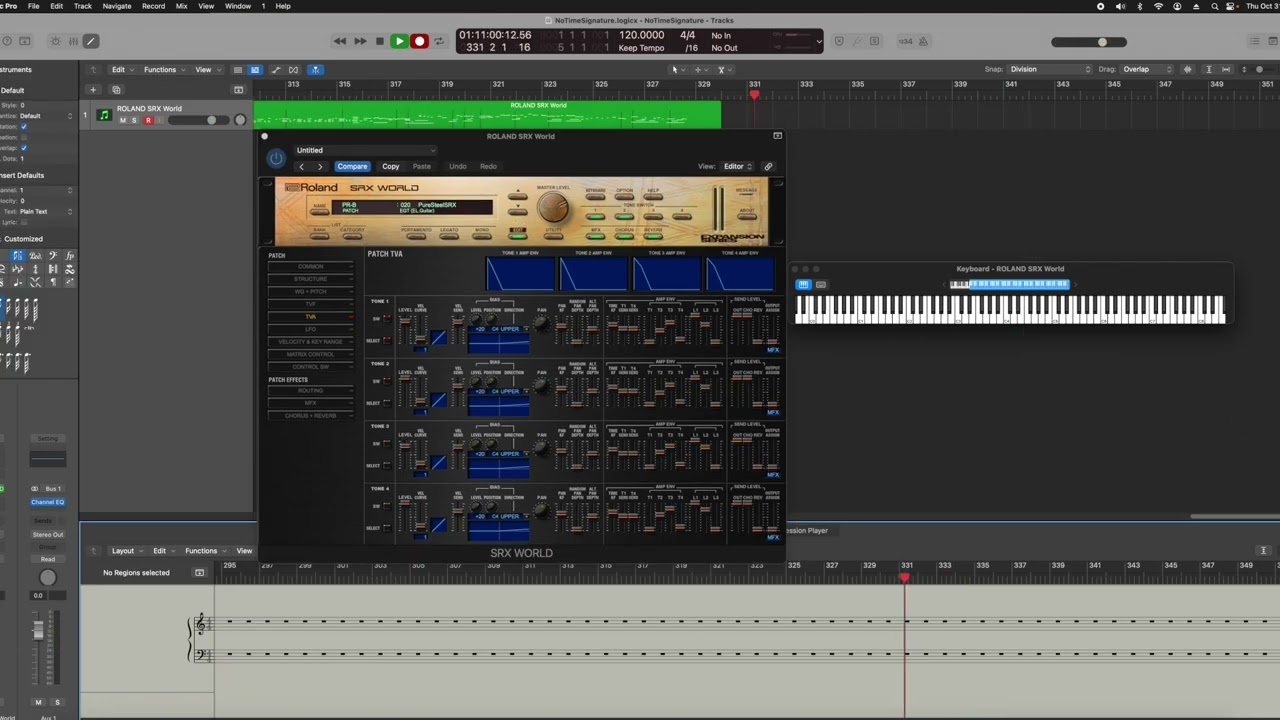This screenshot has height=720, width=1280.
Task: Toggle the Flex view button
Action: (x=293, y=70)
